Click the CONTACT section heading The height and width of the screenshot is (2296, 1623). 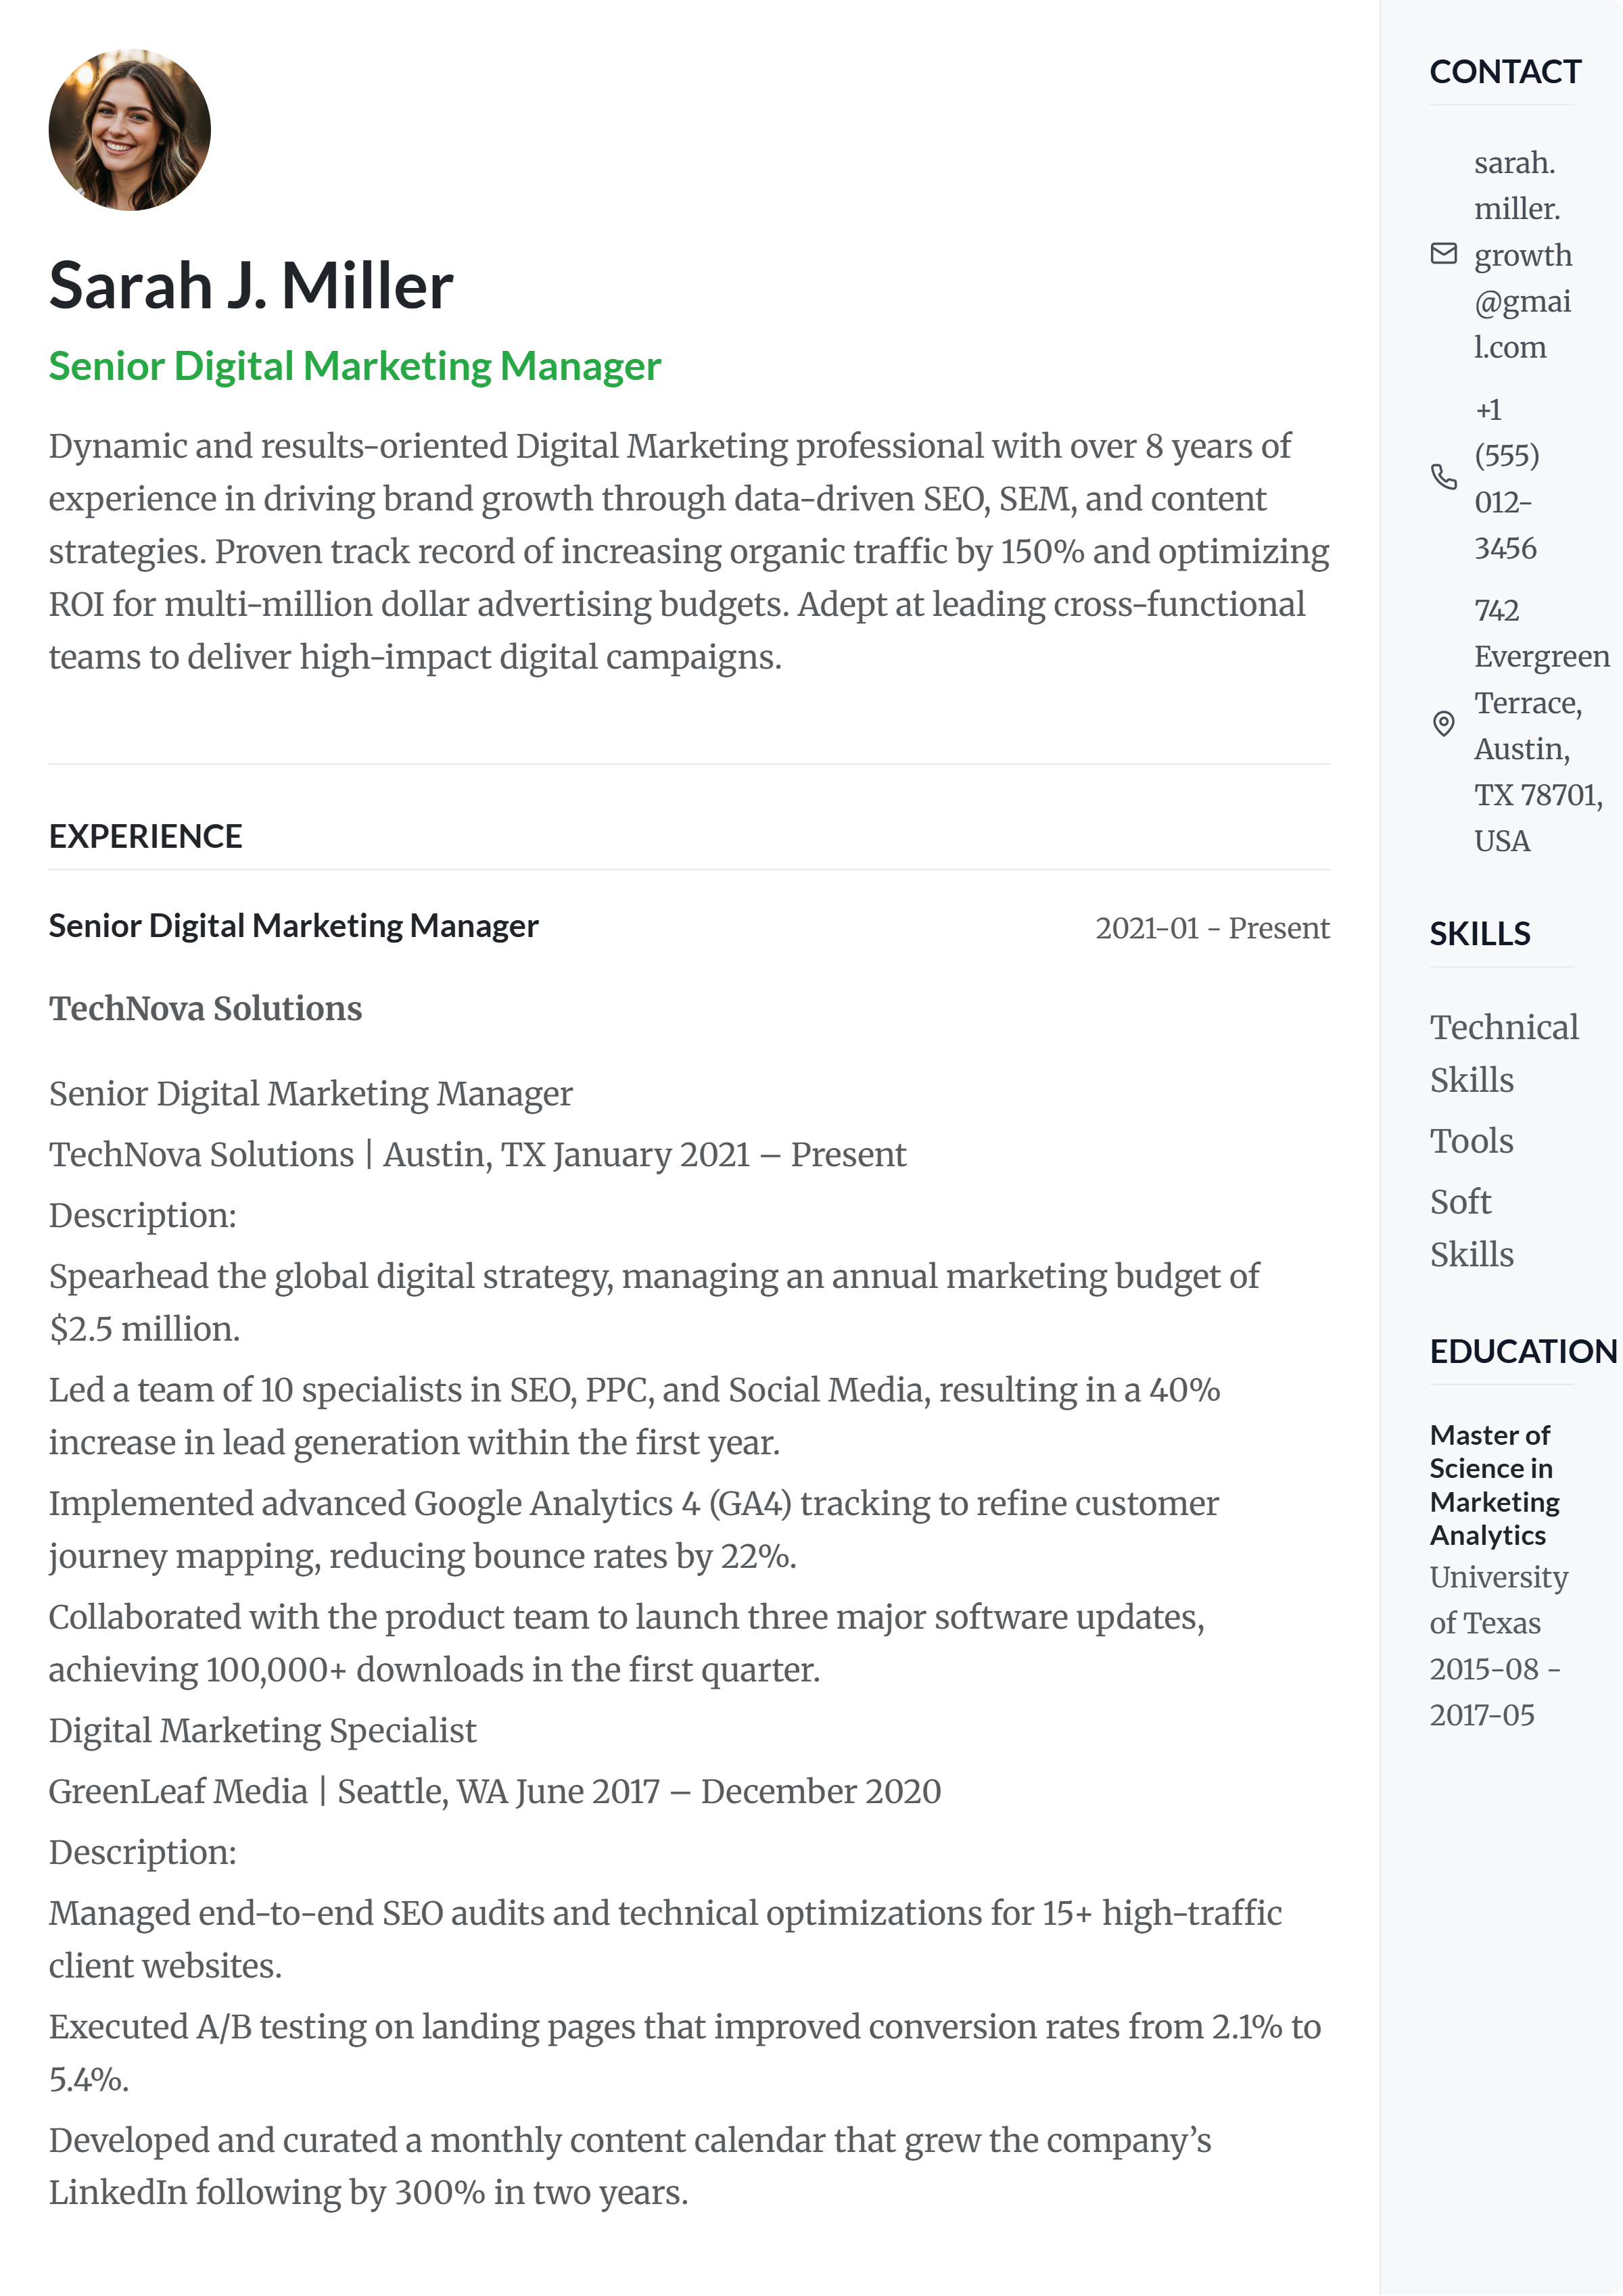tap(1505, 72)
